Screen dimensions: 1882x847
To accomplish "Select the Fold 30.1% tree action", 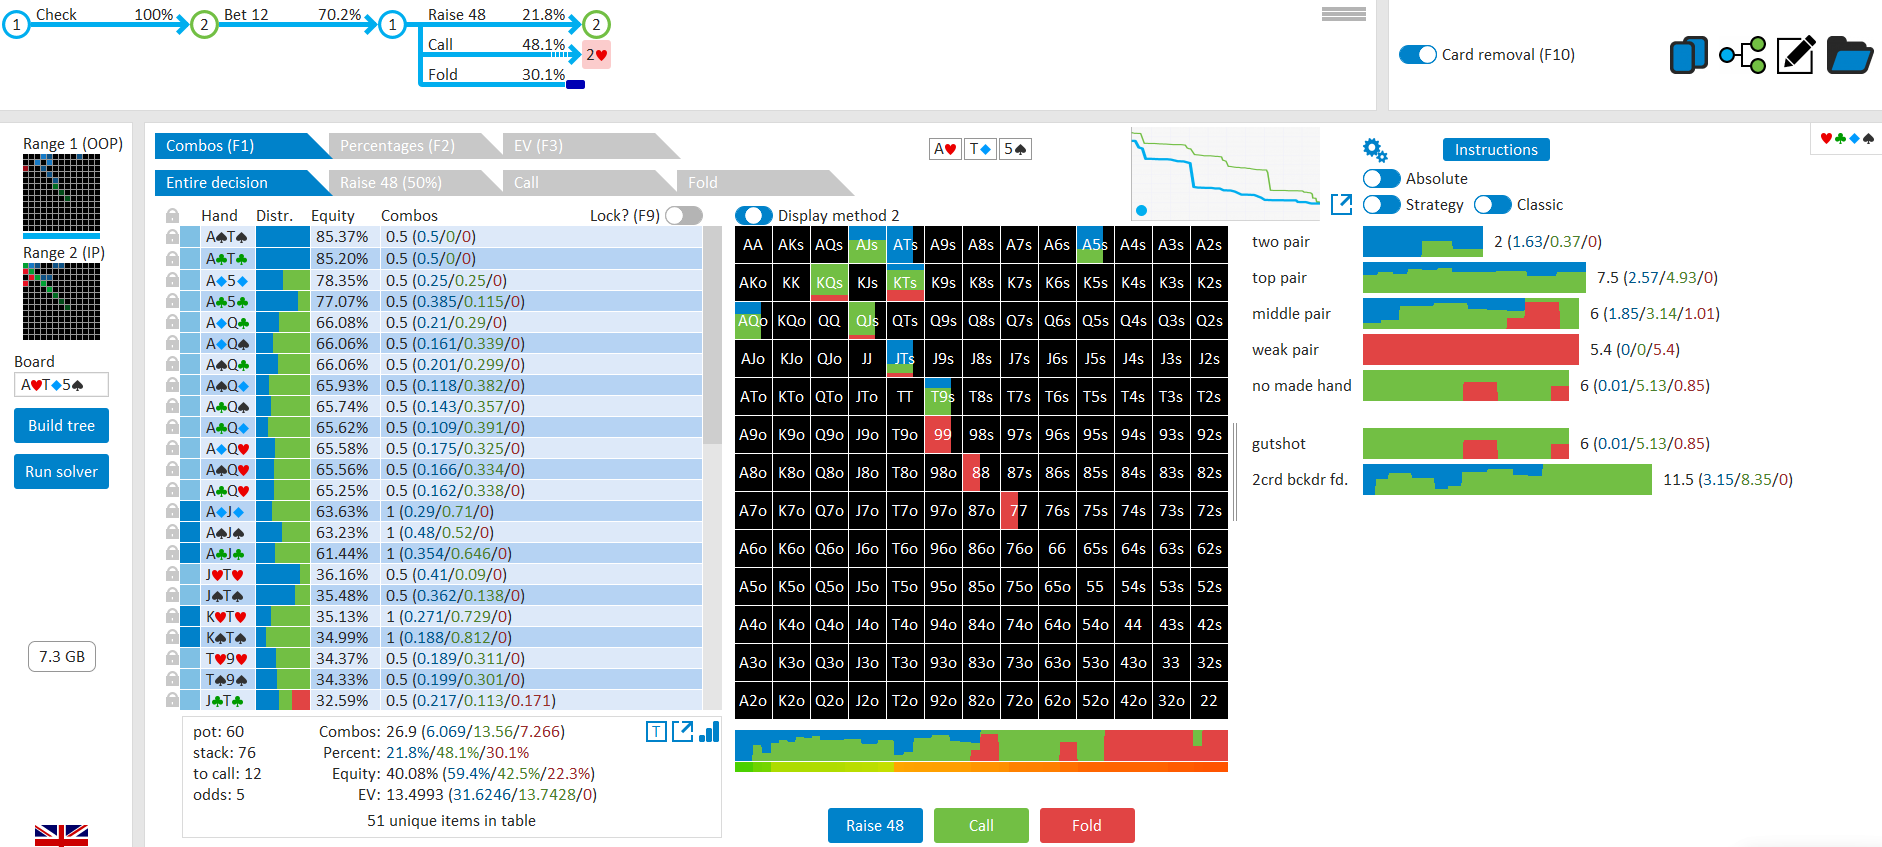I will coord(495,75).
